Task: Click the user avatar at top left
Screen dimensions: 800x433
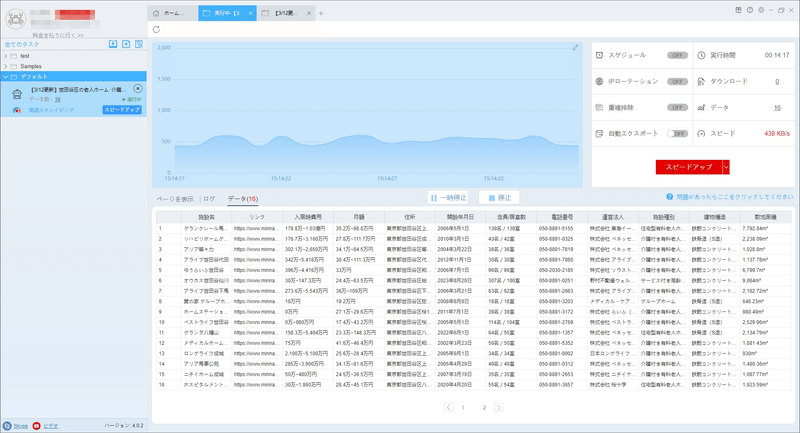Action: coord(16,19)
